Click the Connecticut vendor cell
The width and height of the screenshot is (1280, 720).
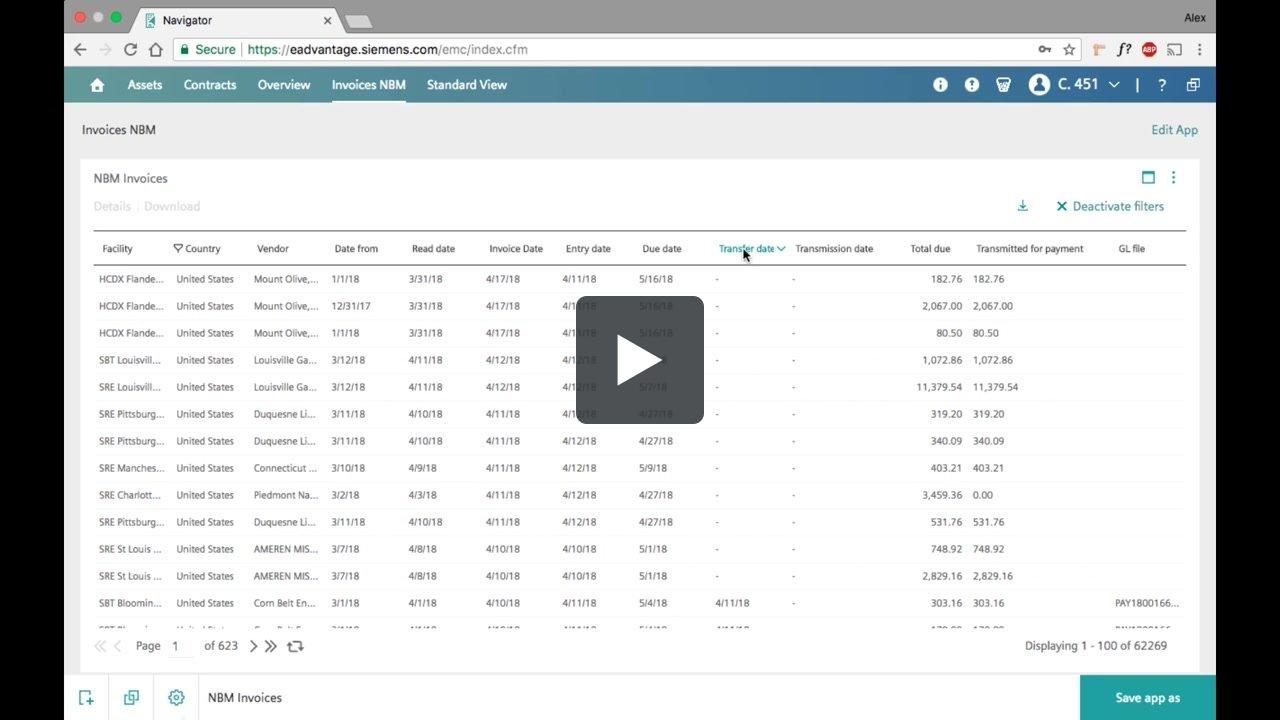click(286, 468)
